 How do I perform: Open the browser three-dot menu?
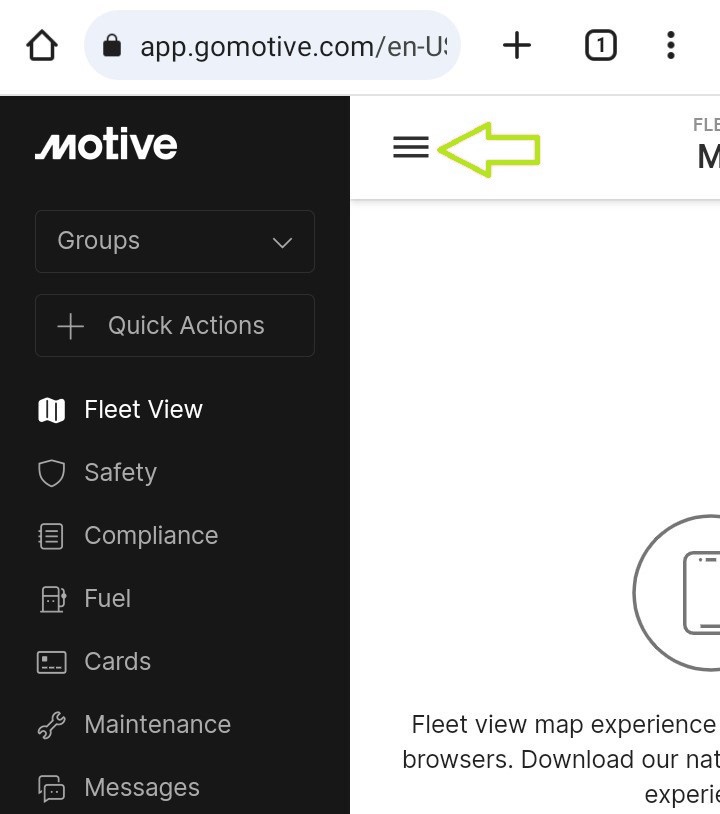click(671, 46)
